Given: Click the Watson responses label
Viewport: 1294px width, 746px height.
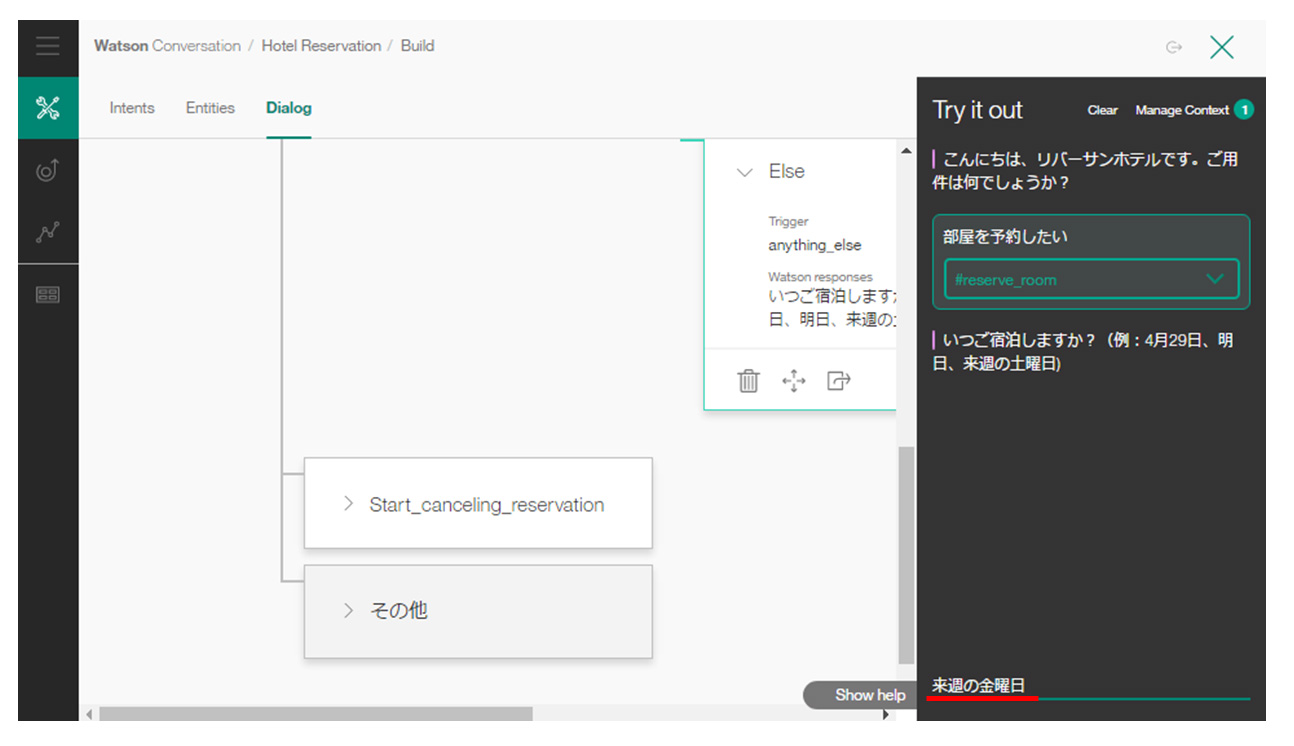Looking at the screenshot, I should tap(820, 277).
